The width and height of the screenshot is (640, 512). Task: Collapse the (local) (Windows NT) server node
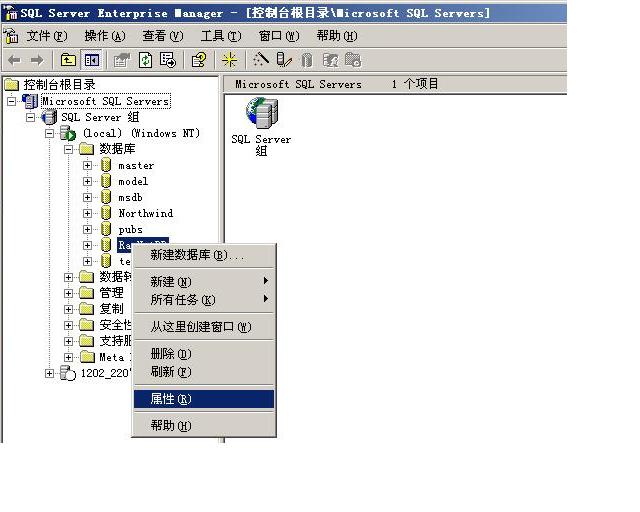coord(49,134)
